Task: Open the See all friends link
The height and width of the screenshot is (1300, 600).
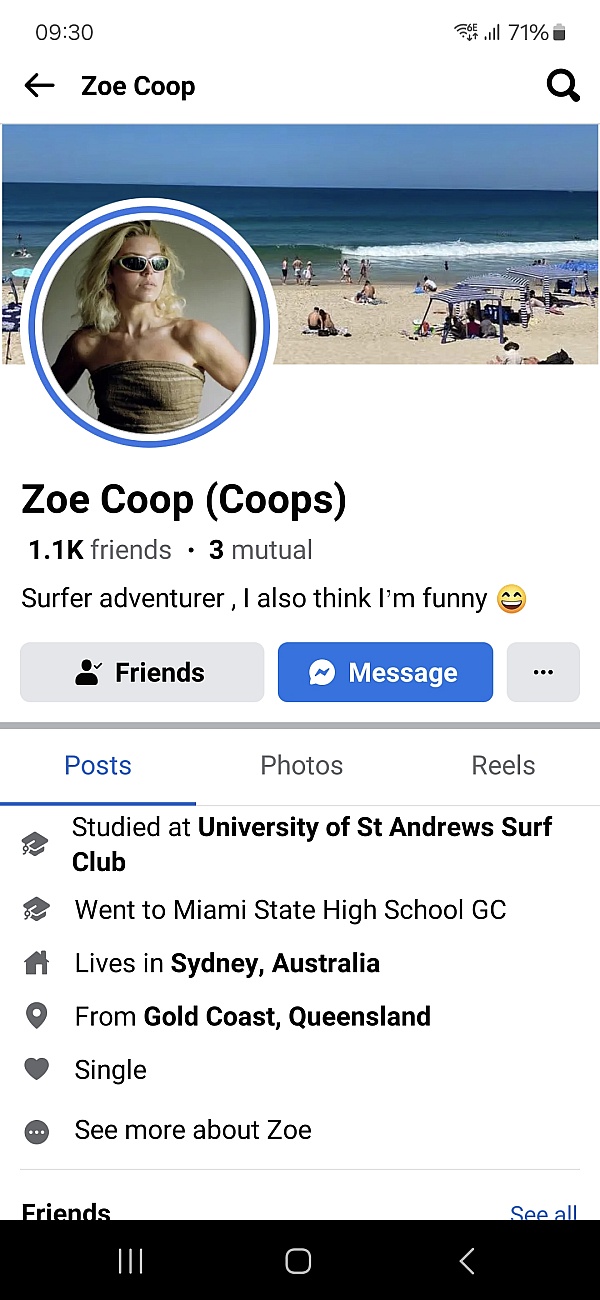Action: [543, 1213]
